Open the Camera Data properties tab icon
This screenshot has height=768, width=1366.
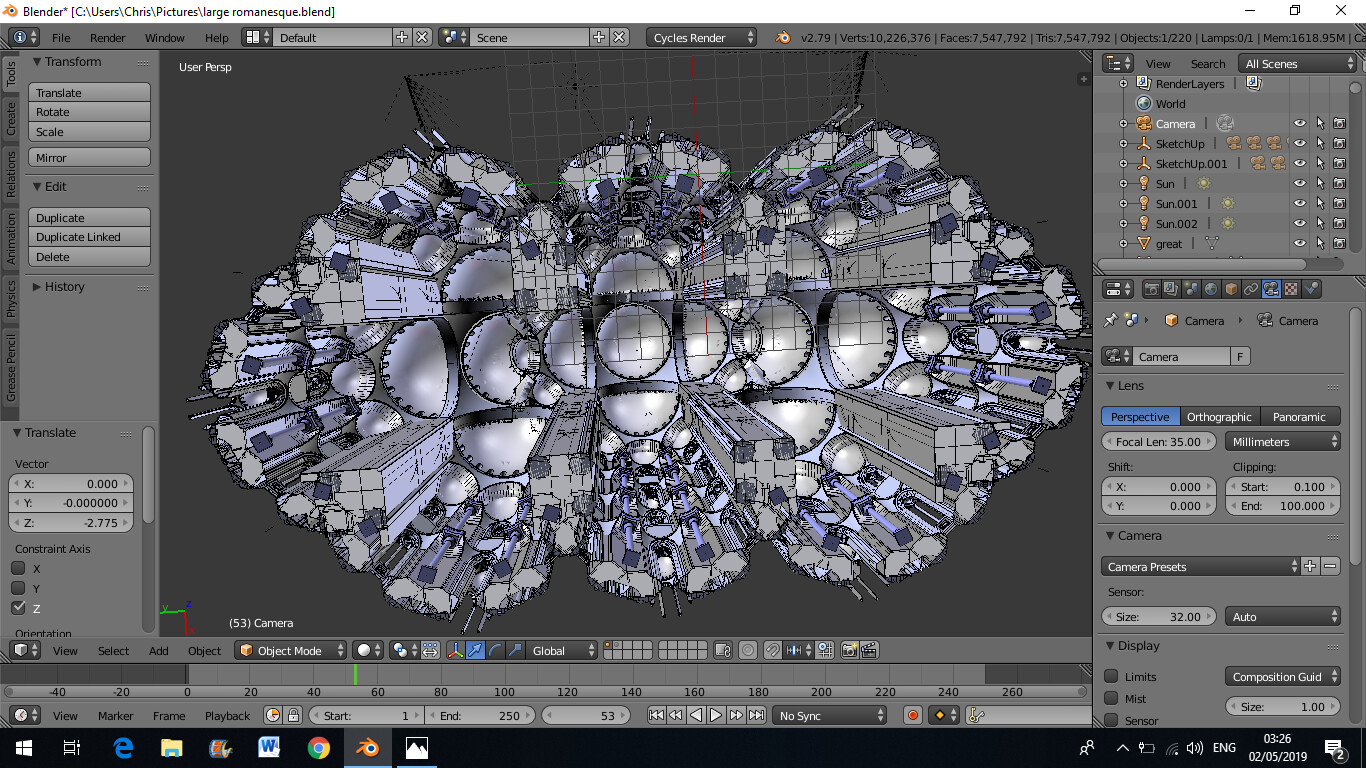pyautogui.click(x=1272, y=289)
